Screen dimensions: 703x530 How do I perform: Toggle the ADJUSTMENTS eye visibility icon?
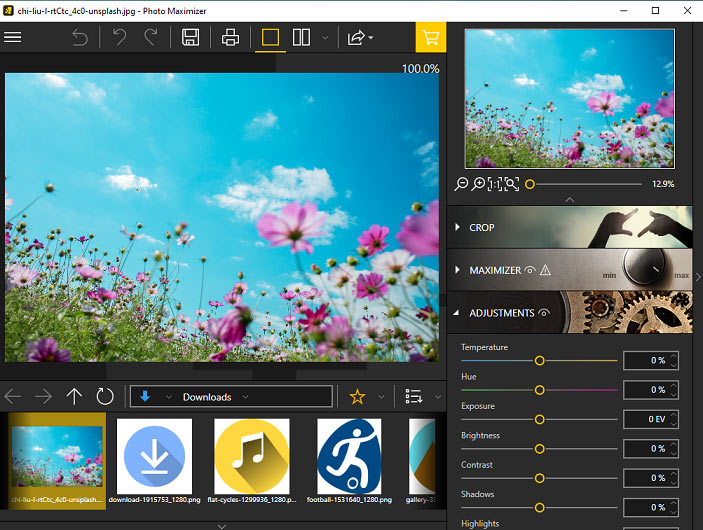point(544,313)
